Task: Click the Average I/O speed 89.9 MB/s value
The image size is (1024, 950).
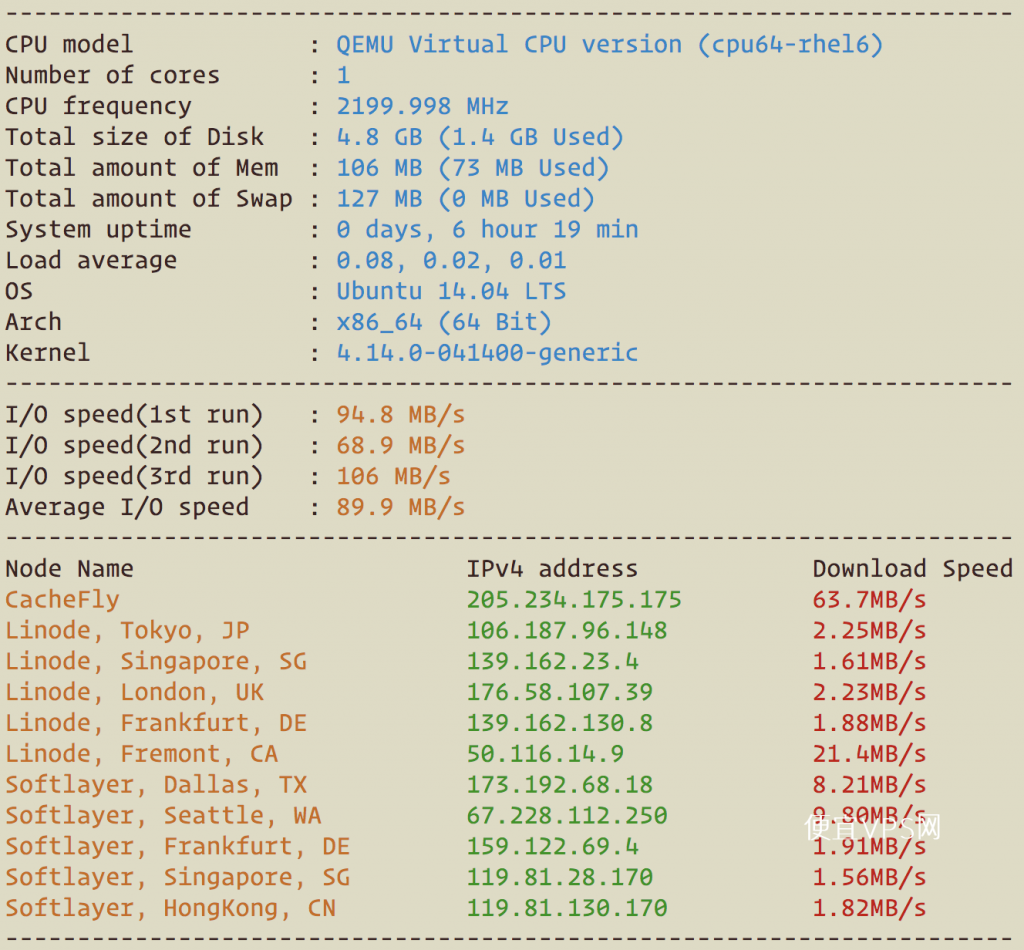Action: pyautogui.click(x=400, y=507)
